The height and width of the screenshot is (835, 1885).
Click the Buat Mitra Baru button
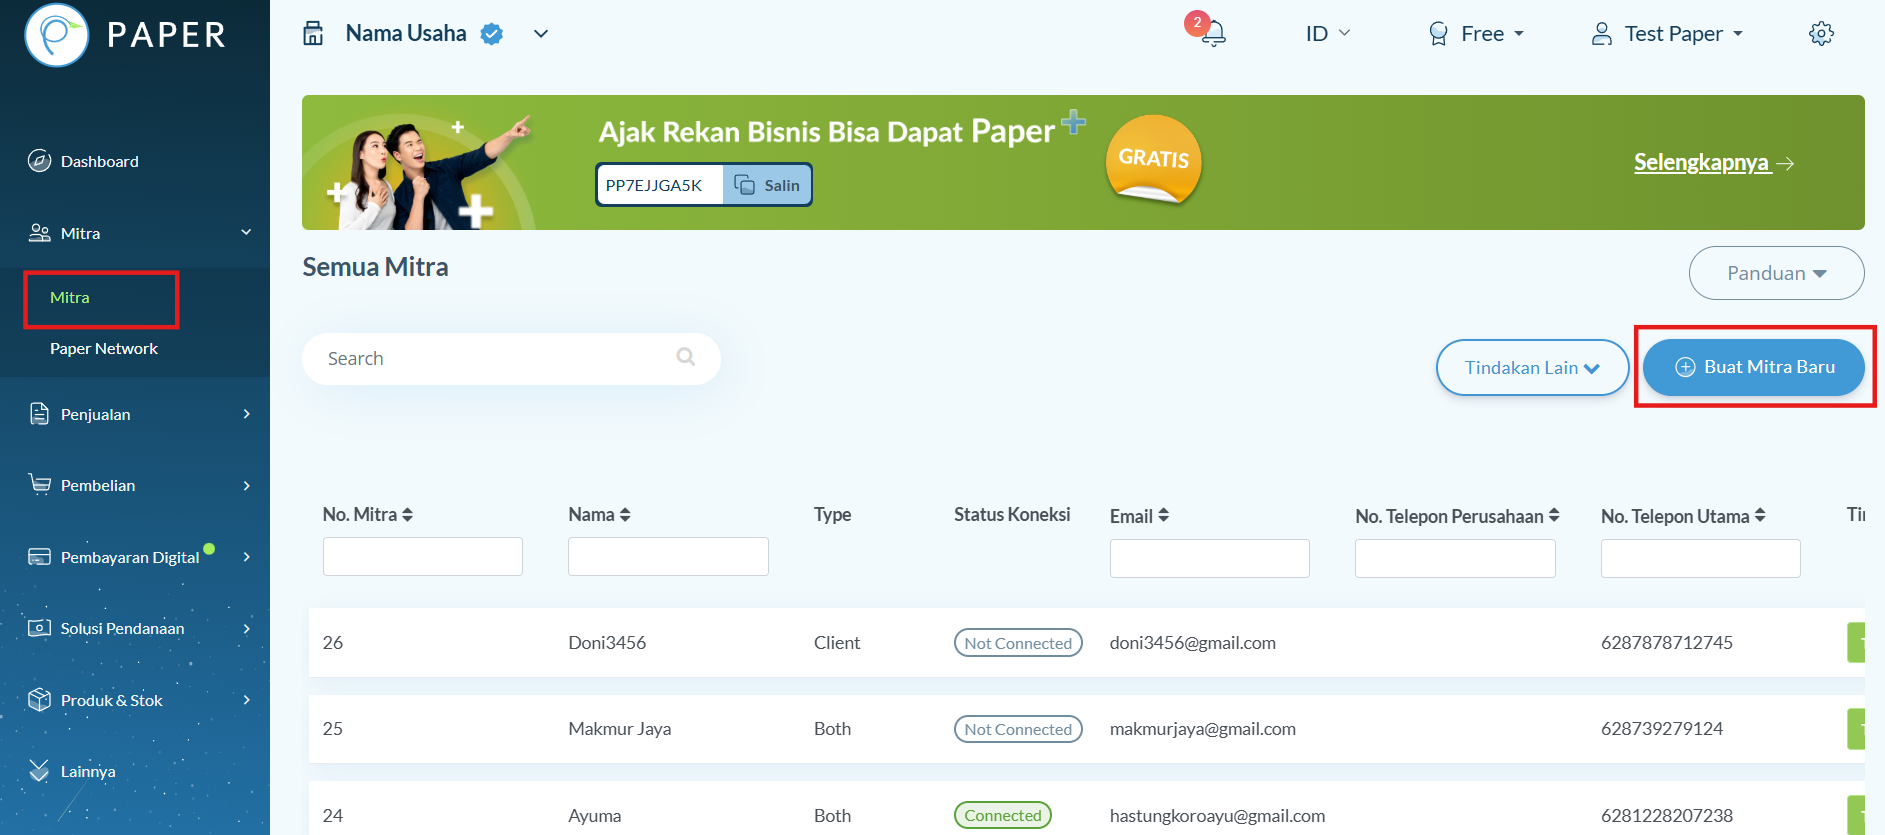coord(1754,367)
